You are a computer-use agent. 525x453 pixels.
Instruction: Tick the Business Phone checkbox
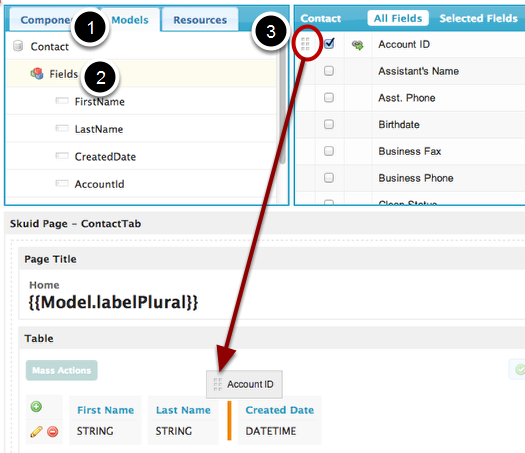(329, 177)
